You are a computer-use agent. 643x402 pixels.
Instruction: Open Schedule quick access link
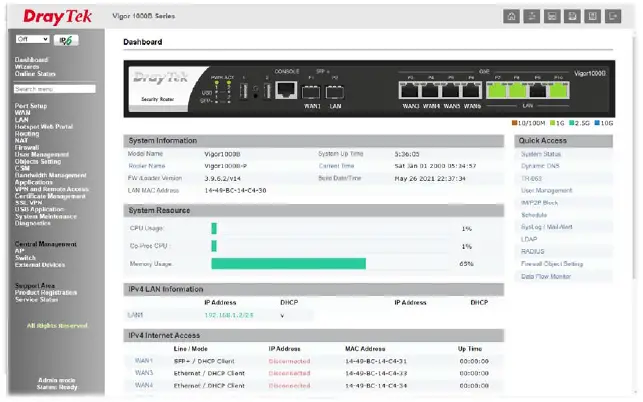tap(534, 215)
